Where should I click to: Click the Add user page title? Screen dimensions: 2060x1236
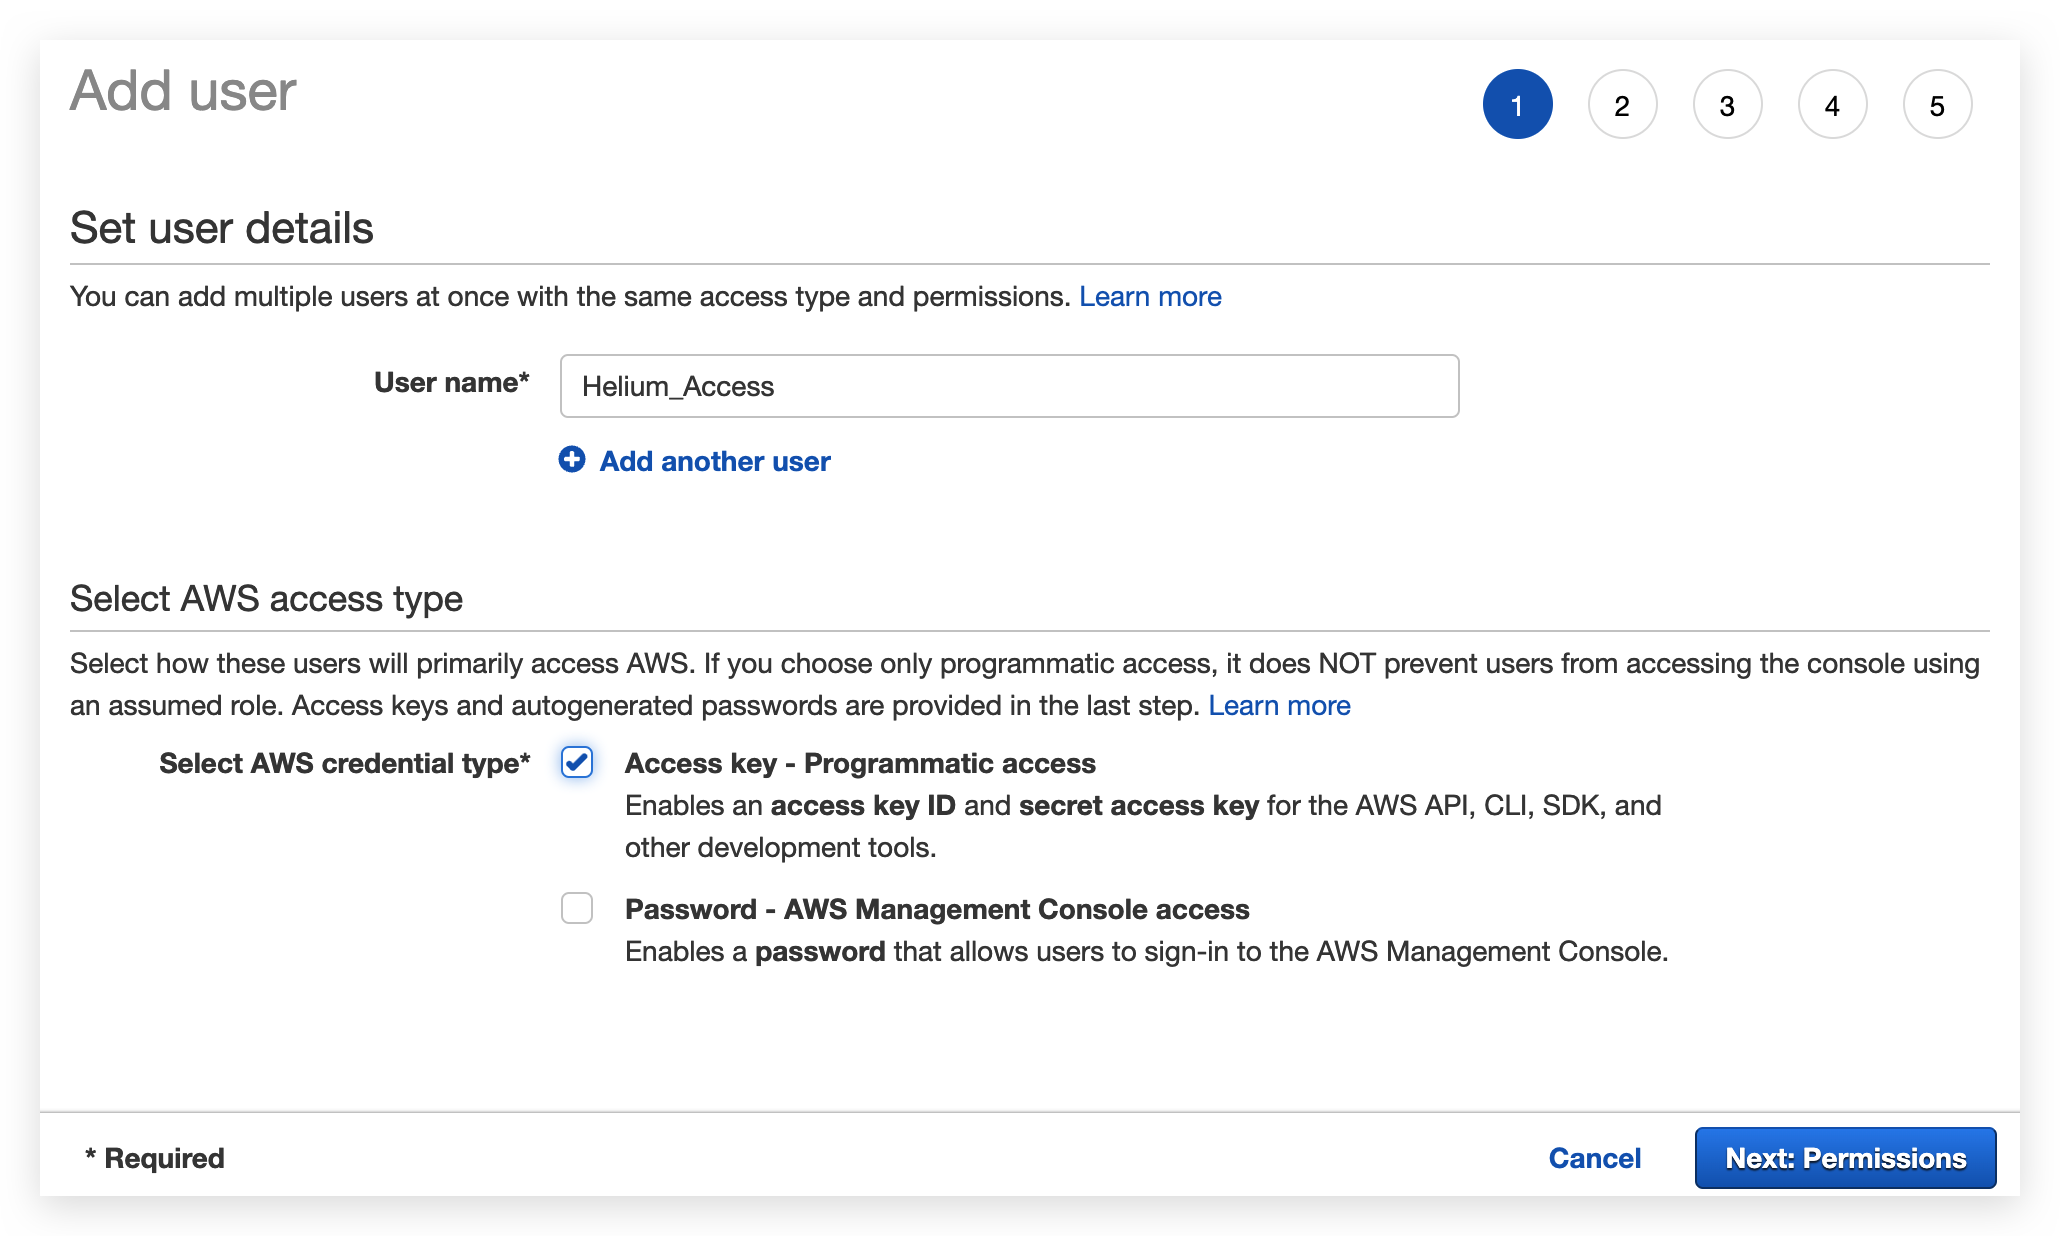(183, 91)
